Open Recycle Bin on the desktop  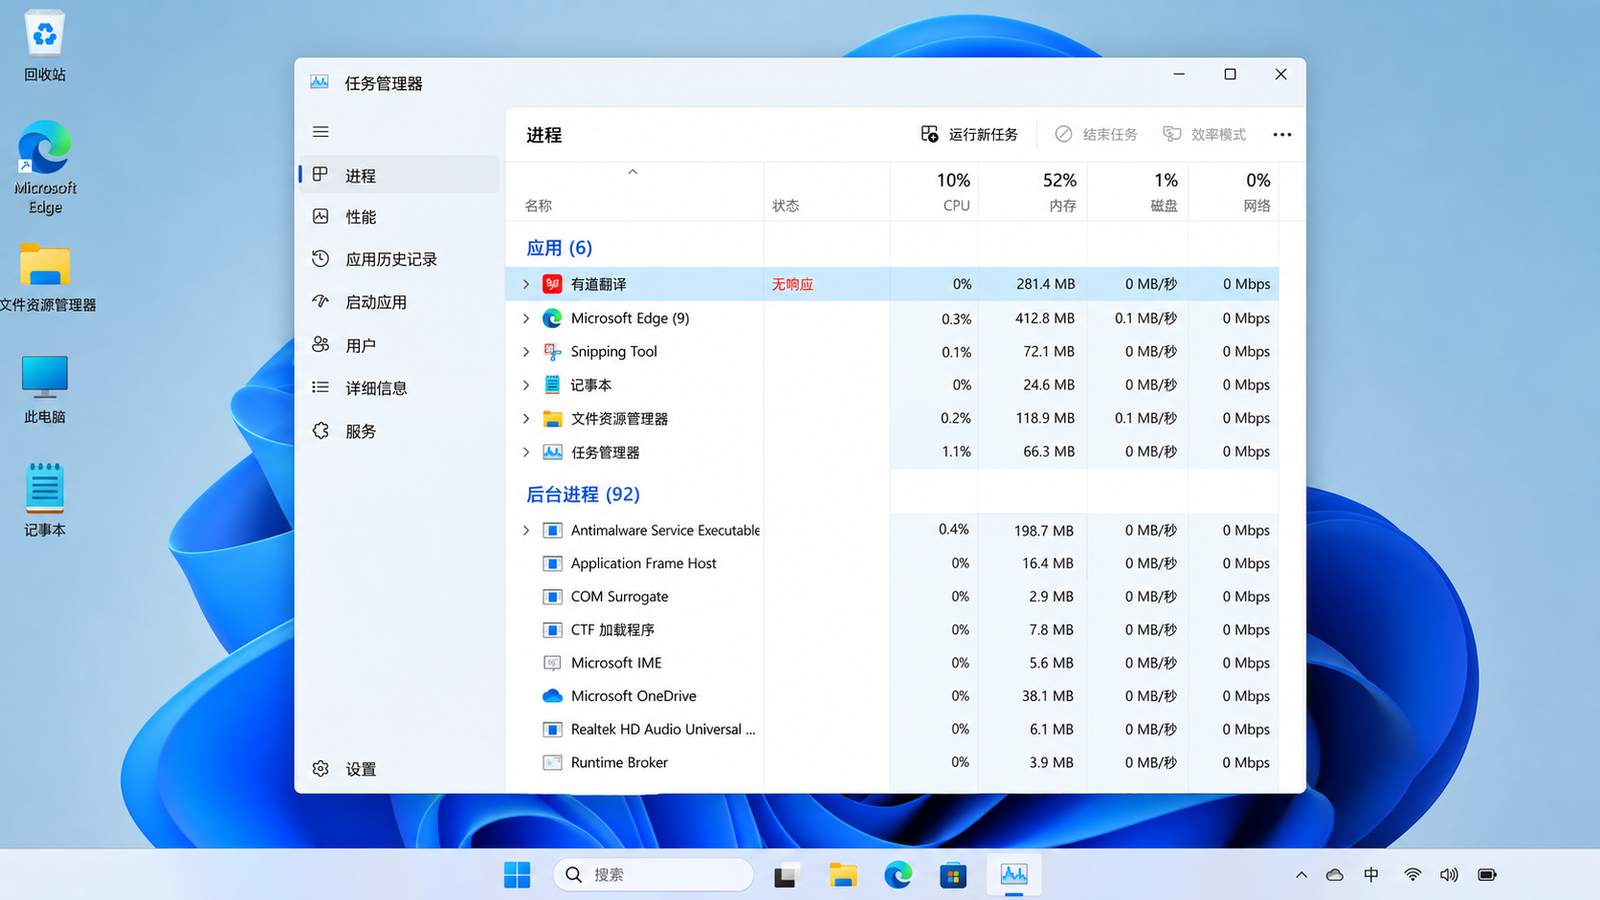(x=45, y=47)
